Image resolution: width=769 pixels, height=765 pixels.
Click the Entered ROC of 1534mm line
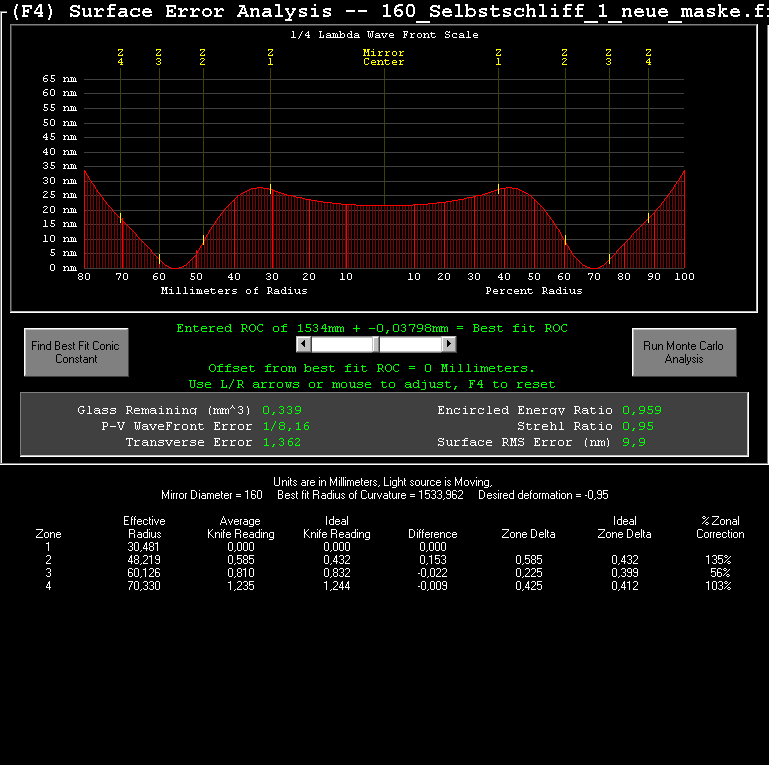pyautogui.click(x=372, y=328)
